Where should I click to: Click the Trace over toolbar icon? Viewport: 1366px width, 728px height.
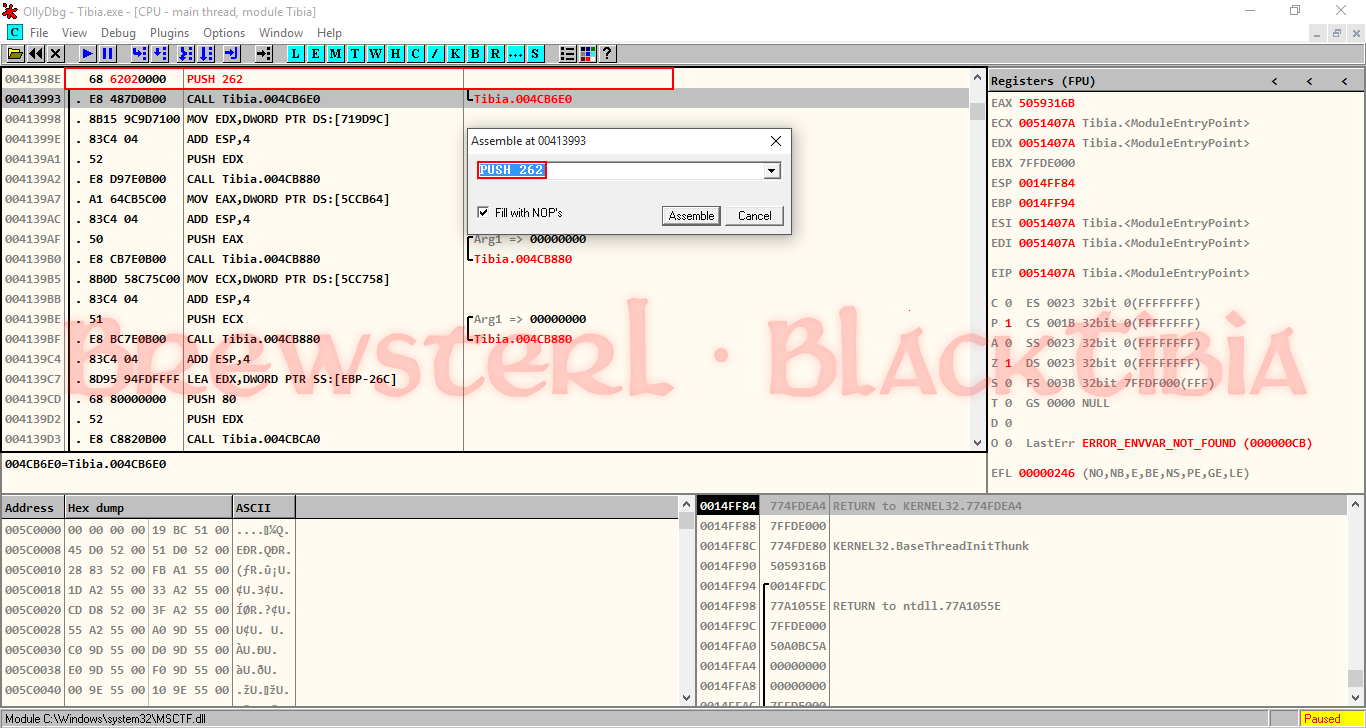[x=206, y=54]
